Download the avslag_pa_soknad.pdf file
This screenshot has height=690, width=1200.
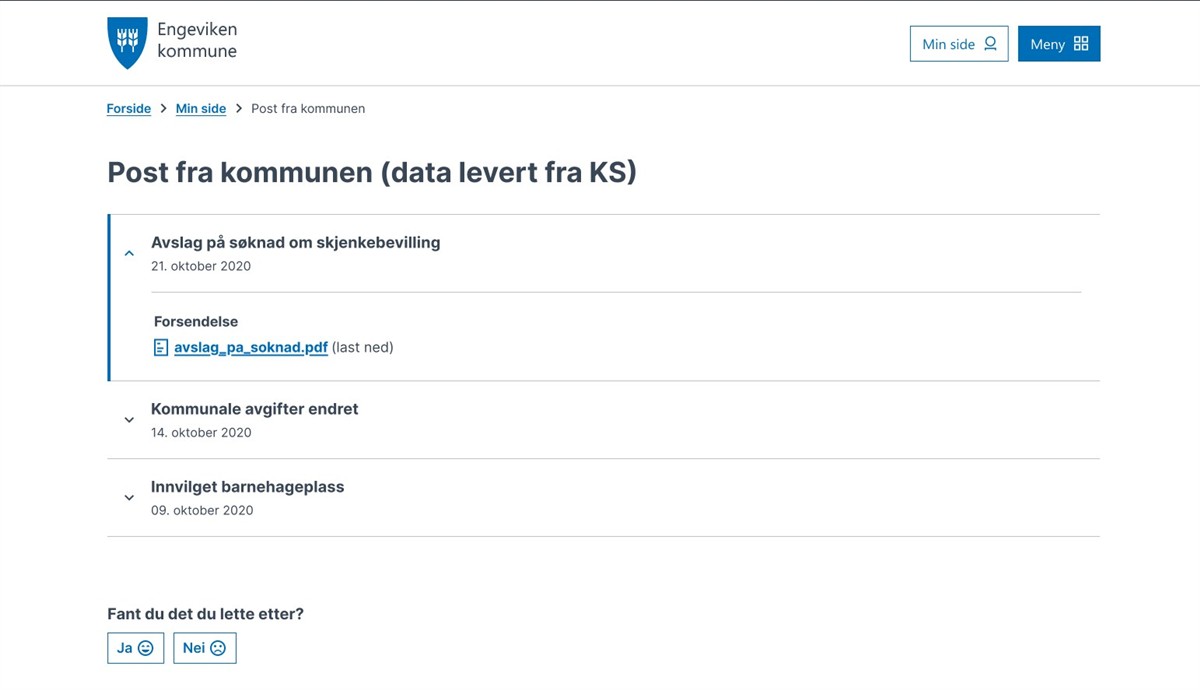[x=251, y=348]
